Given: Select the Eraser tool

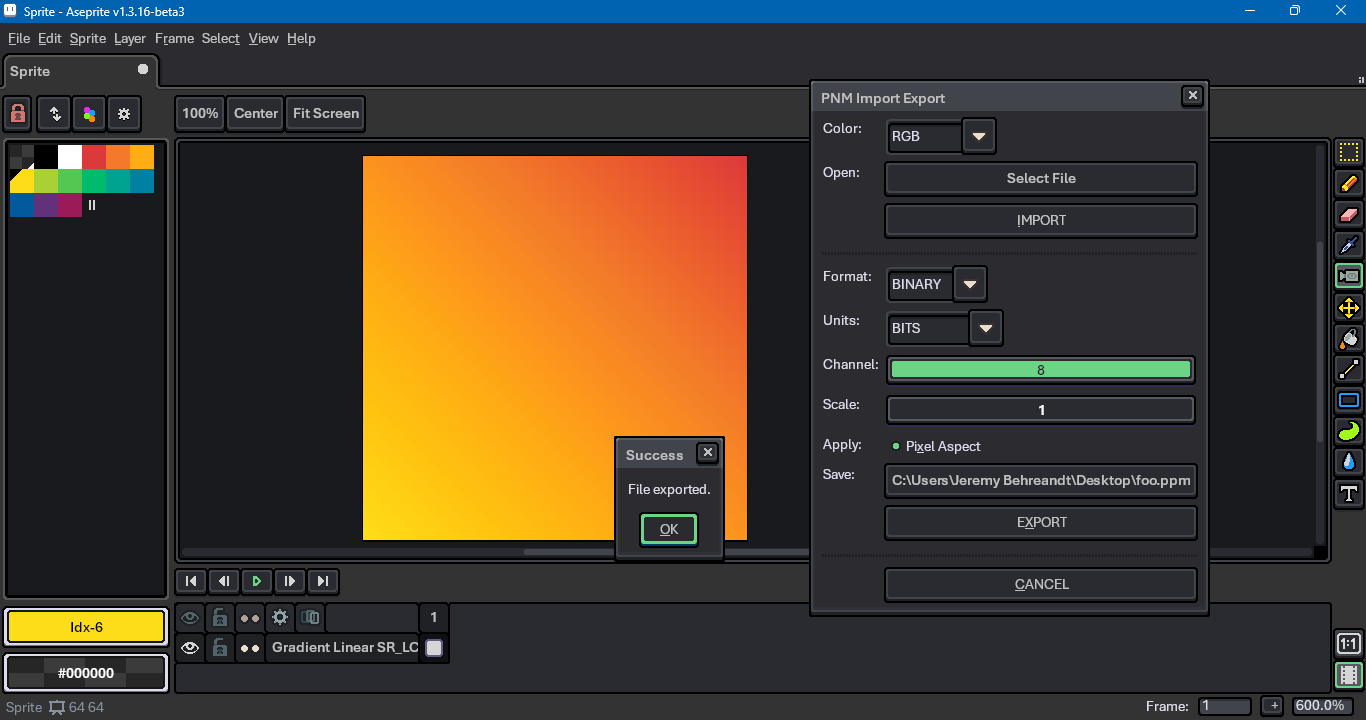Looking at the screenshot, I should (1349, 215).
